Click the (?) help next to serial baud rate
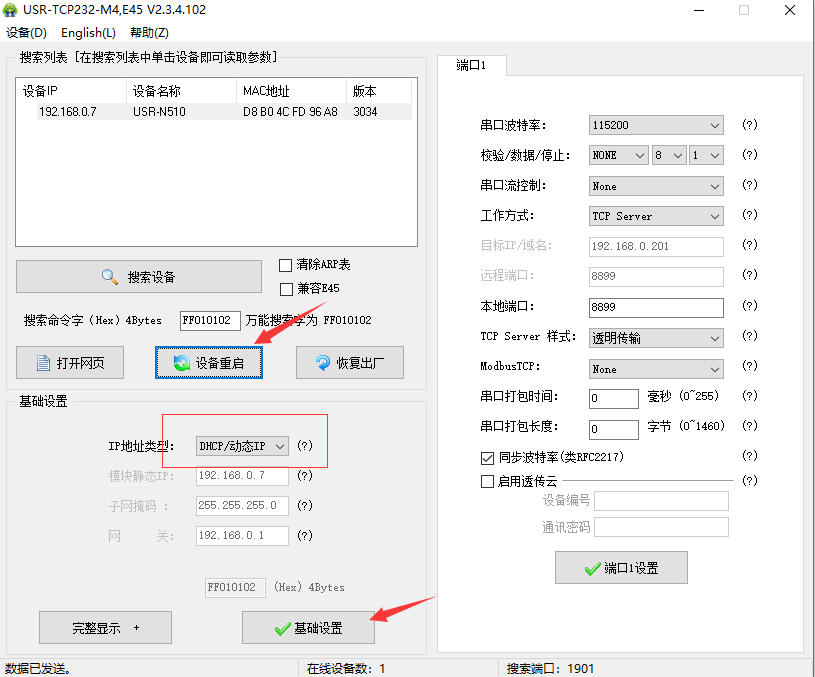Viewport: 815px width, 677px height. (x=749, y=125)
